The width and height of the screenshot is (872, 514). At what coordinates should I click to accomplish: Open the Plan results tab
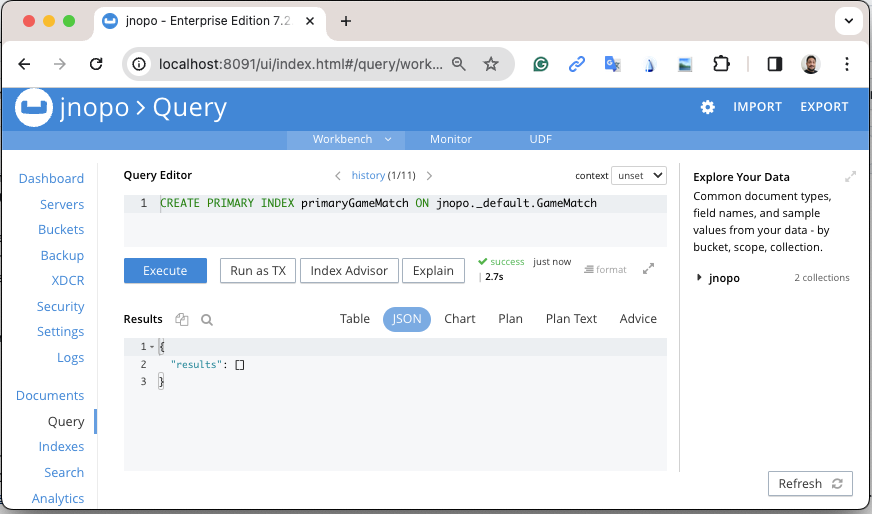[511, 319]
